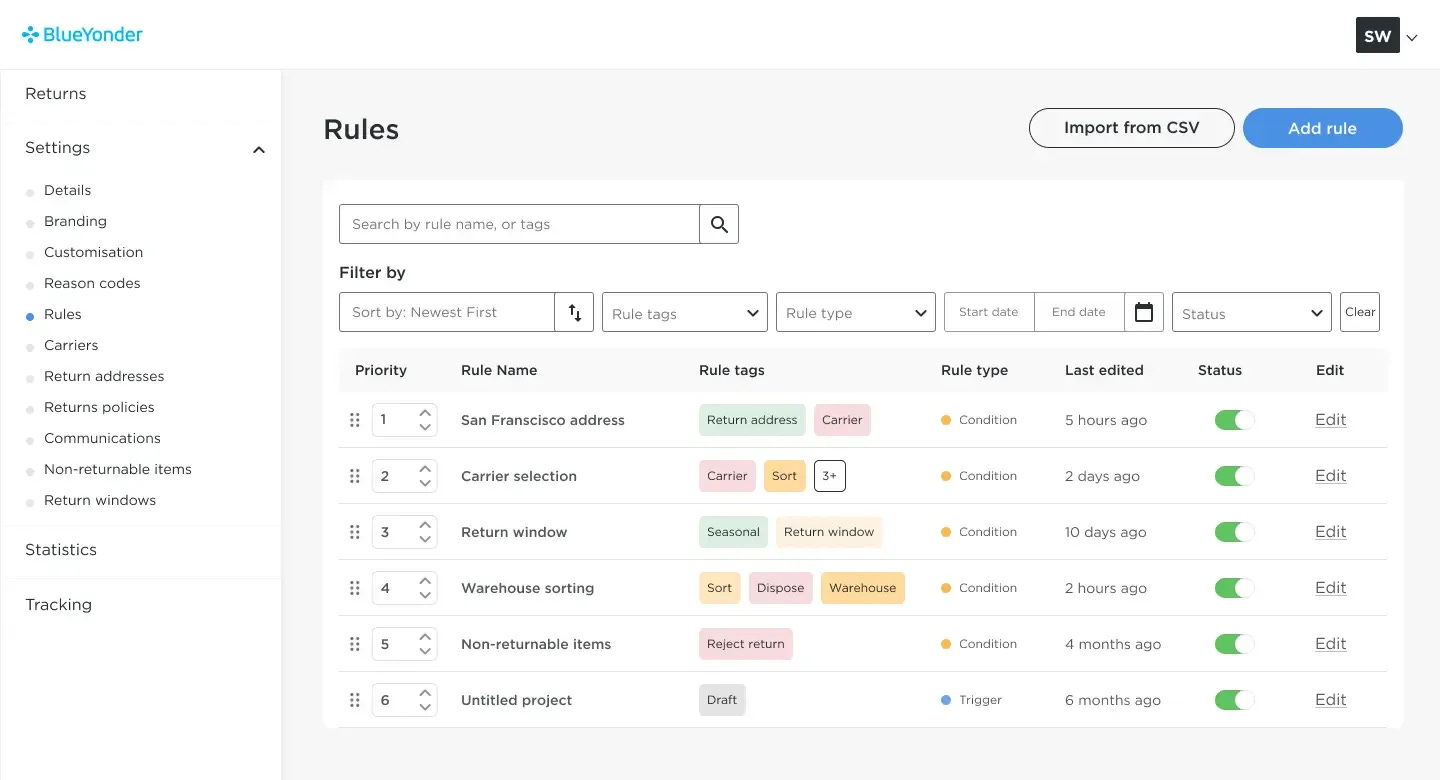
Task: Click the Warehouse tag
Action: point(863,588)
